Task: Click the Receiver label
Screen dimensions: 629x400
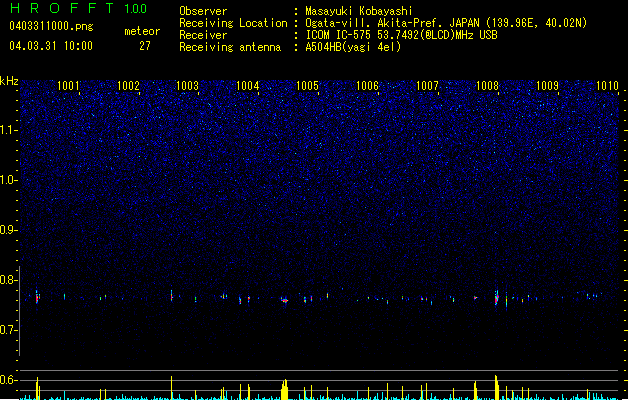Action: 203,35
